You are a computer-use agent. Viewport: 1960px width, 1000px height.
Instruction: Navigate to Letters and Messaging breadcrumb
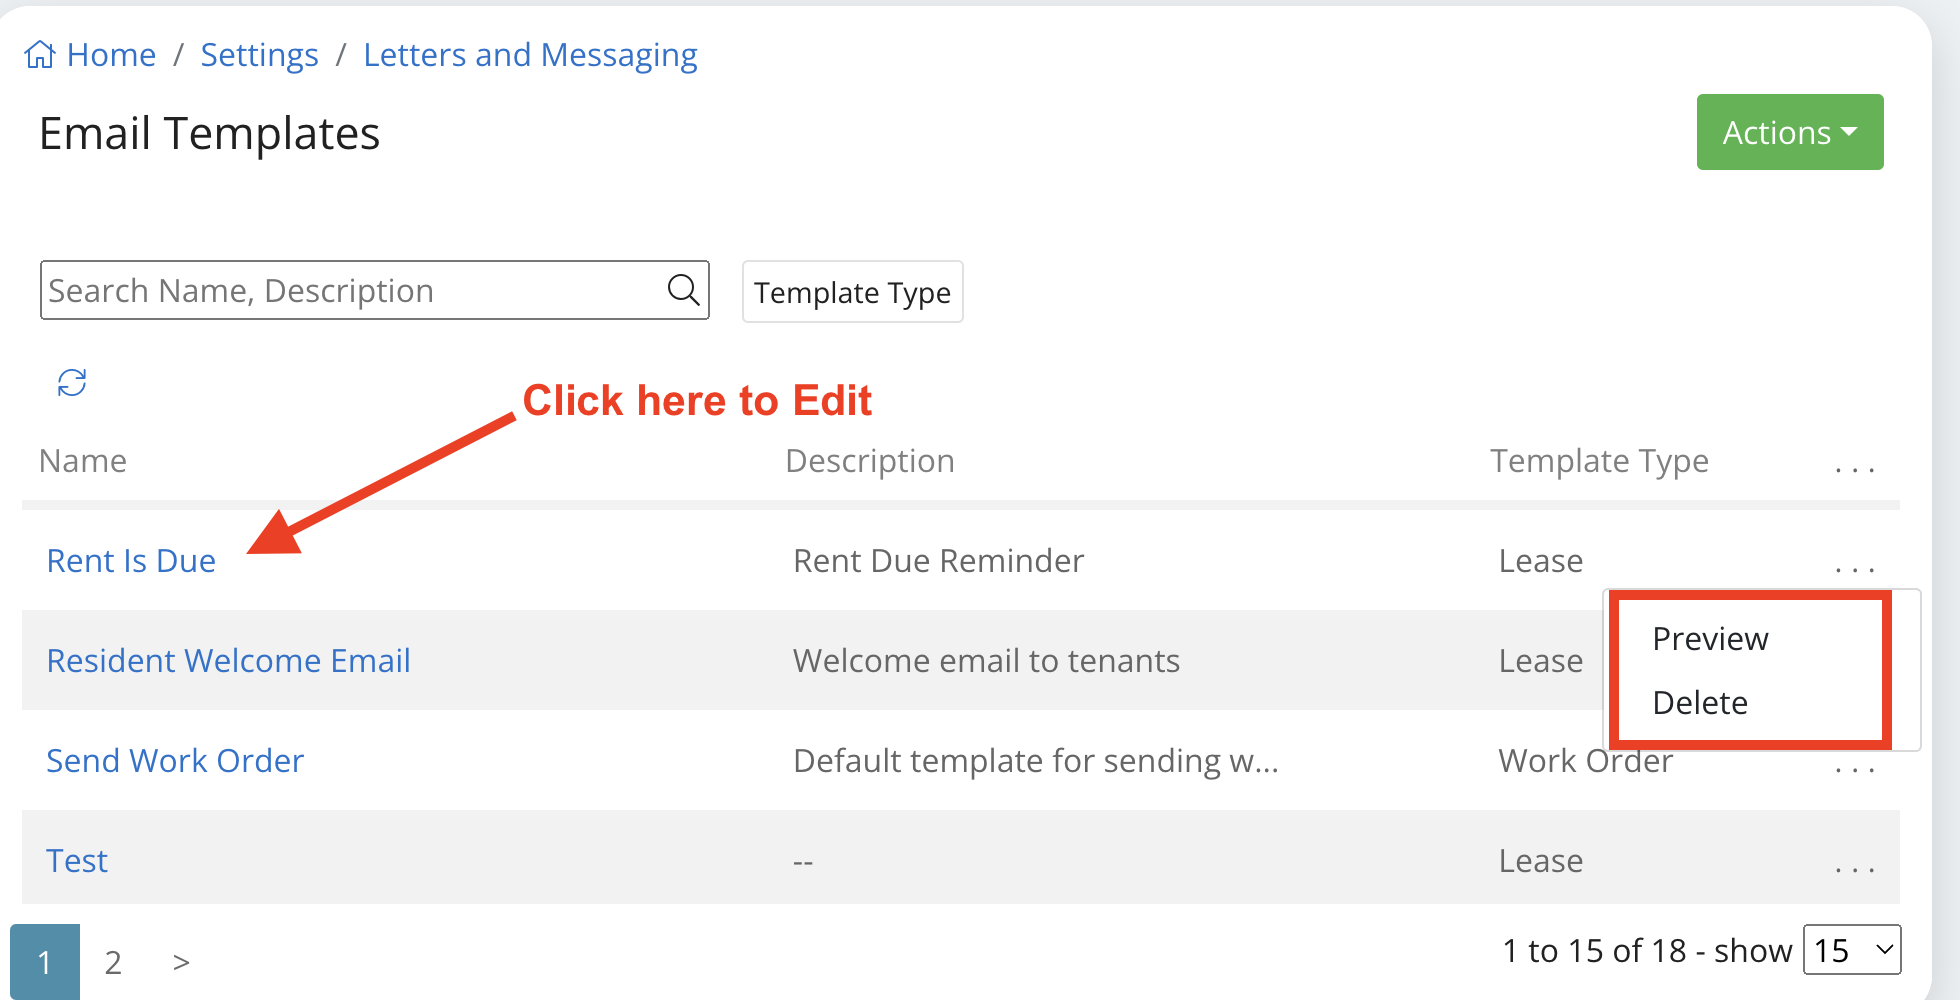coord(530,55)
